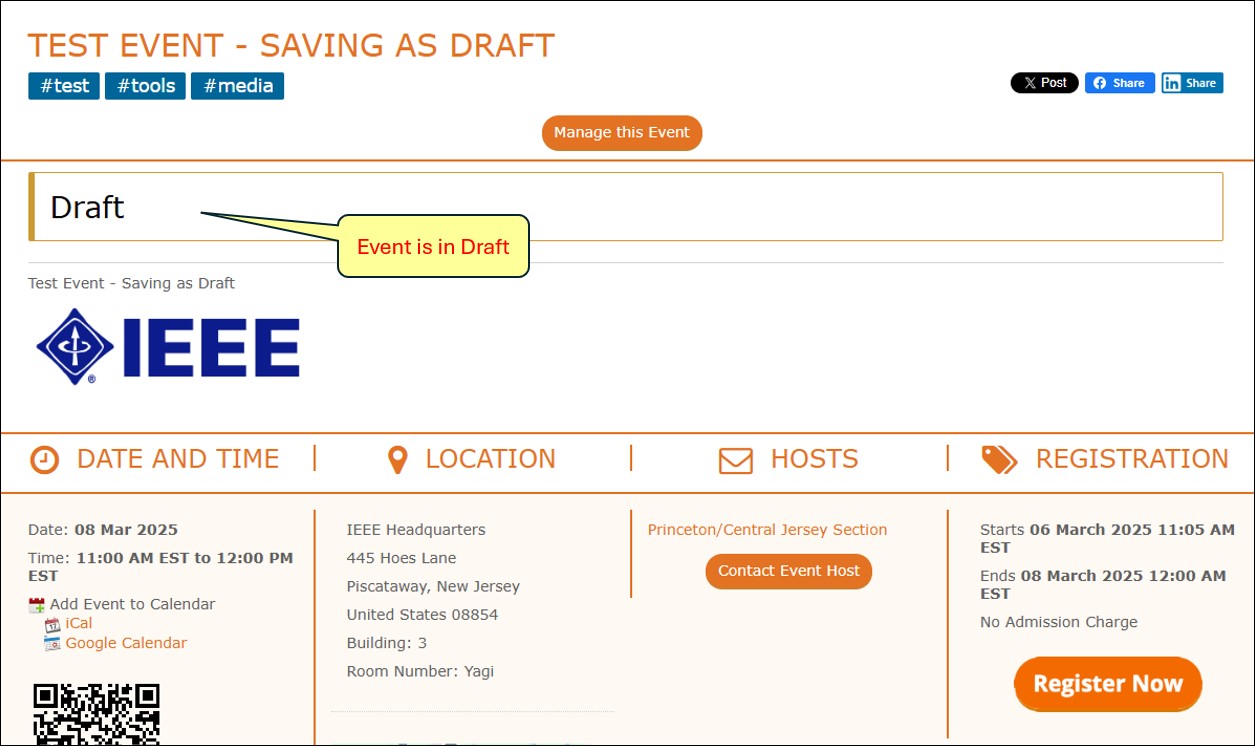This screenshot has width=1255, height=746.
Task: Click 'No Admission Charge' text
Action: (1059, 622)
